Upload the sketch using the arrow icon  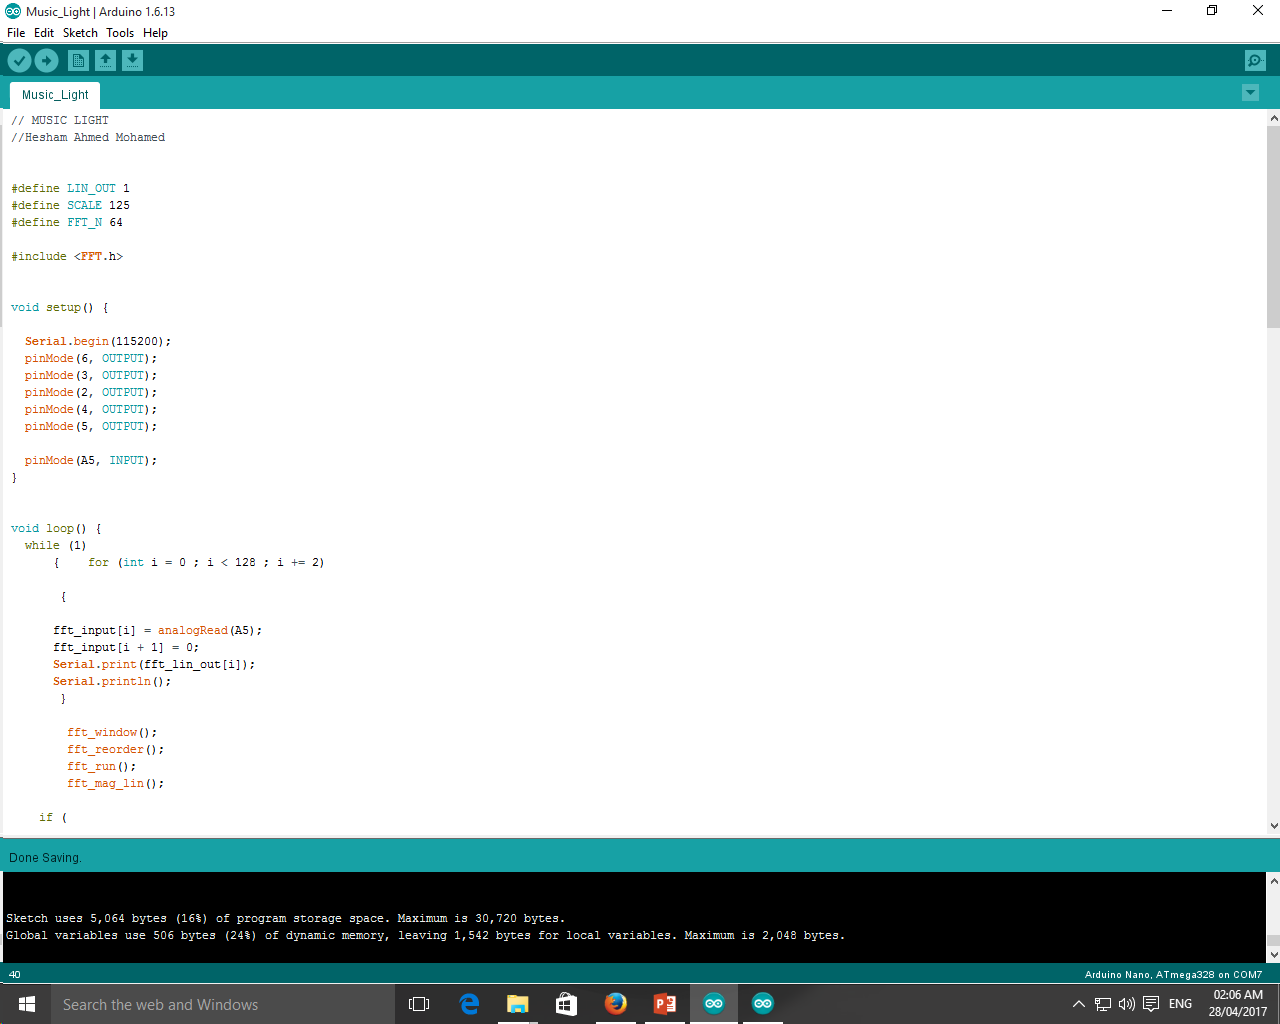click(x=46, y=60)
